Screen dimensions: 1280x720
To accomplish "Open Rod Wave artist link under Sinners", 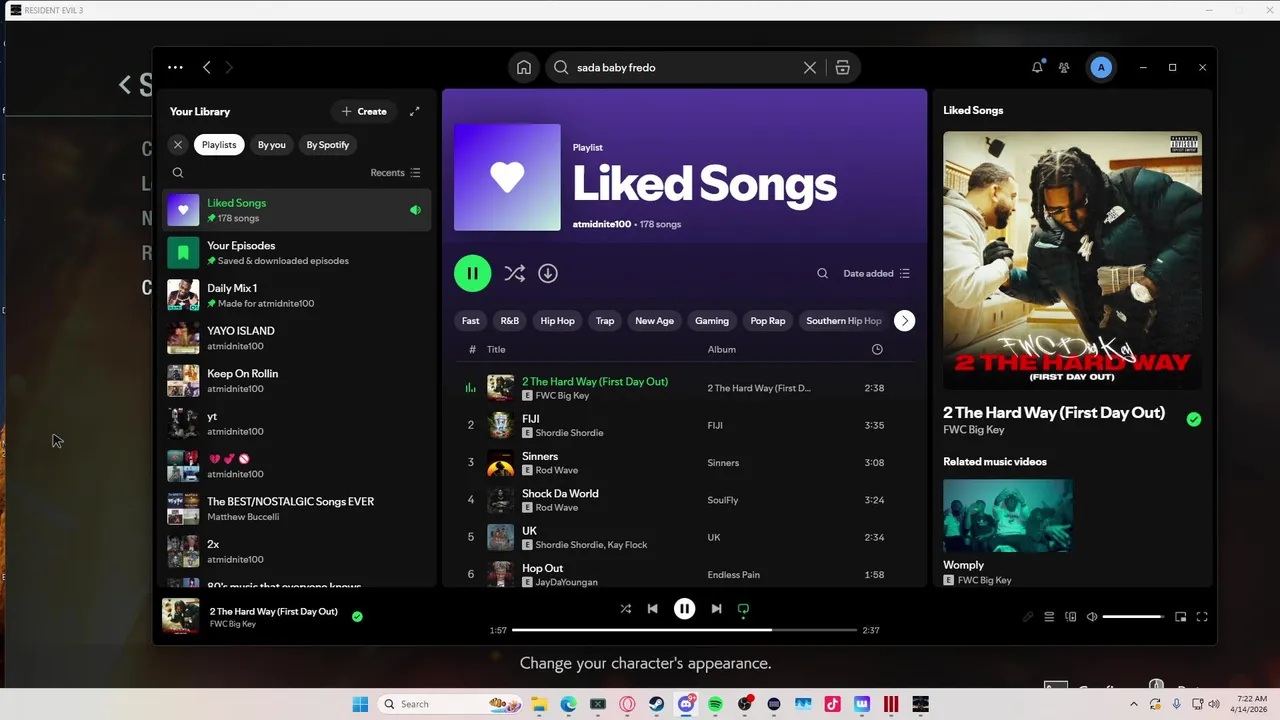I will [x=557, y=470].
